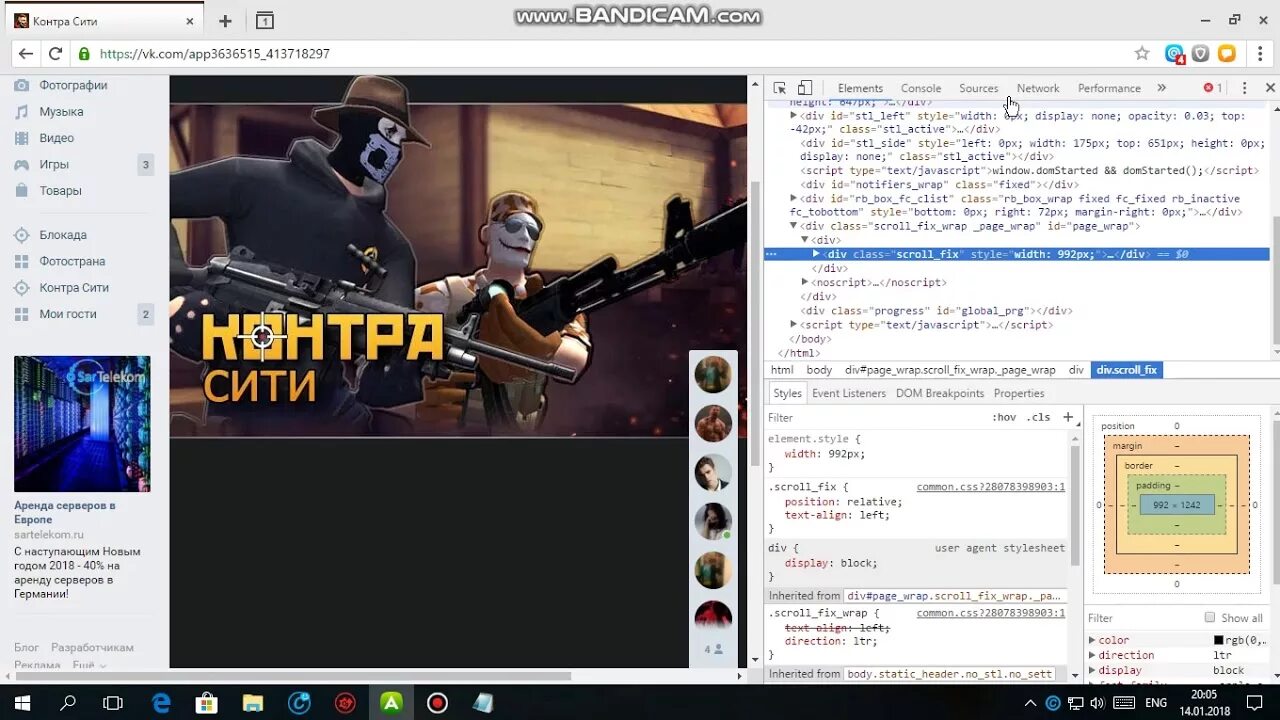Toggle the .cls class editor

click(1039, 417)
